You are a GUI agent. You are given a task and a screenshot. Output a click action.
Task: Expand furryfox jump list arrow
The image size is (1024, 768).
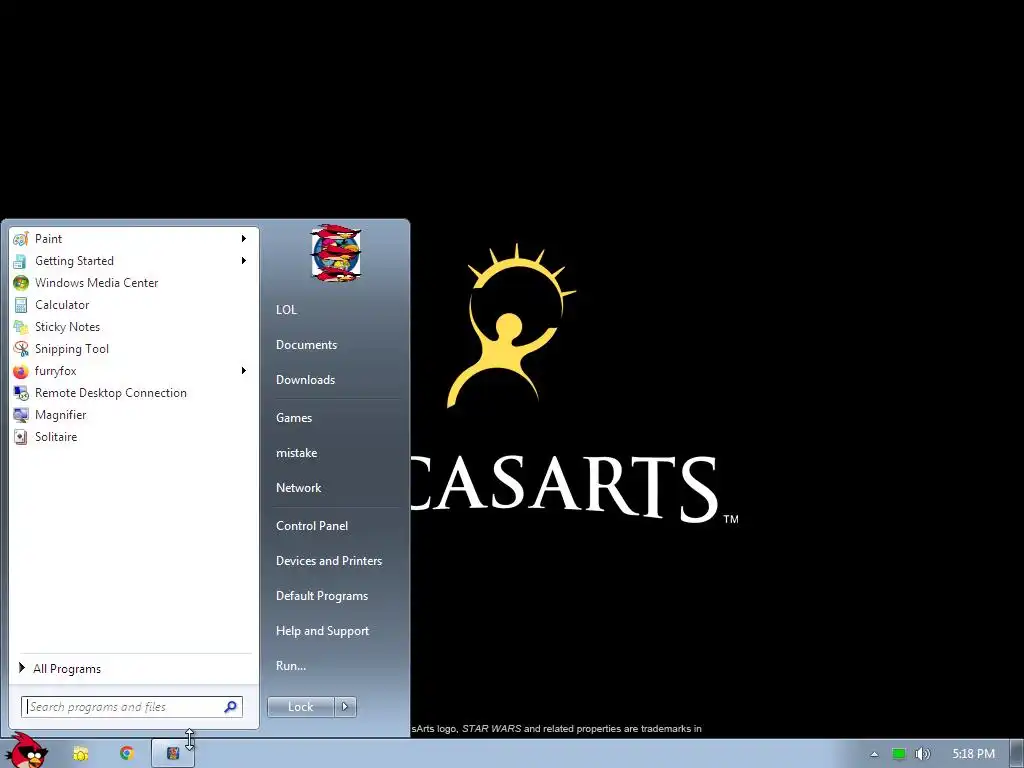(x=244, y=371)
